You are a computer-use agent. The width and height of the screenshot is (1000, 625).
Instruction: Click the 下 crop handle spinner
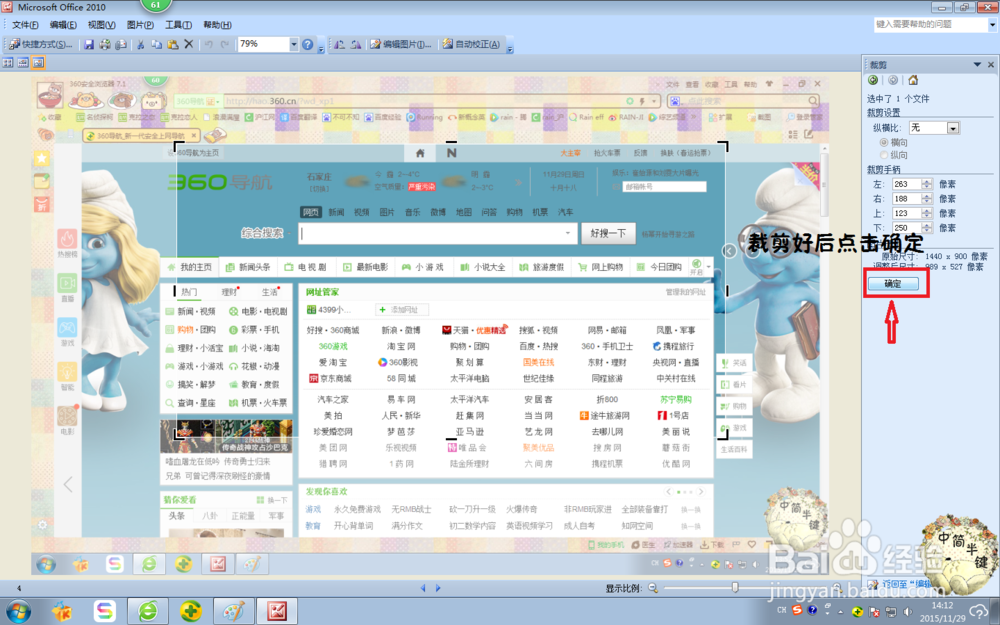coord(927,228)
